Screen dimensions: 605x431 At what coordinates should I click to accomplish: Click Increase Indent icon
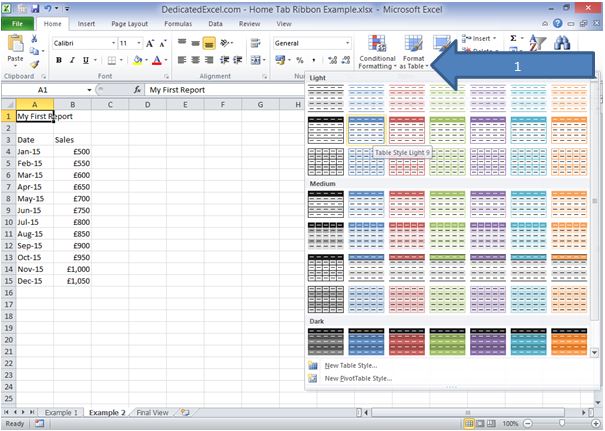coord(237,60)
